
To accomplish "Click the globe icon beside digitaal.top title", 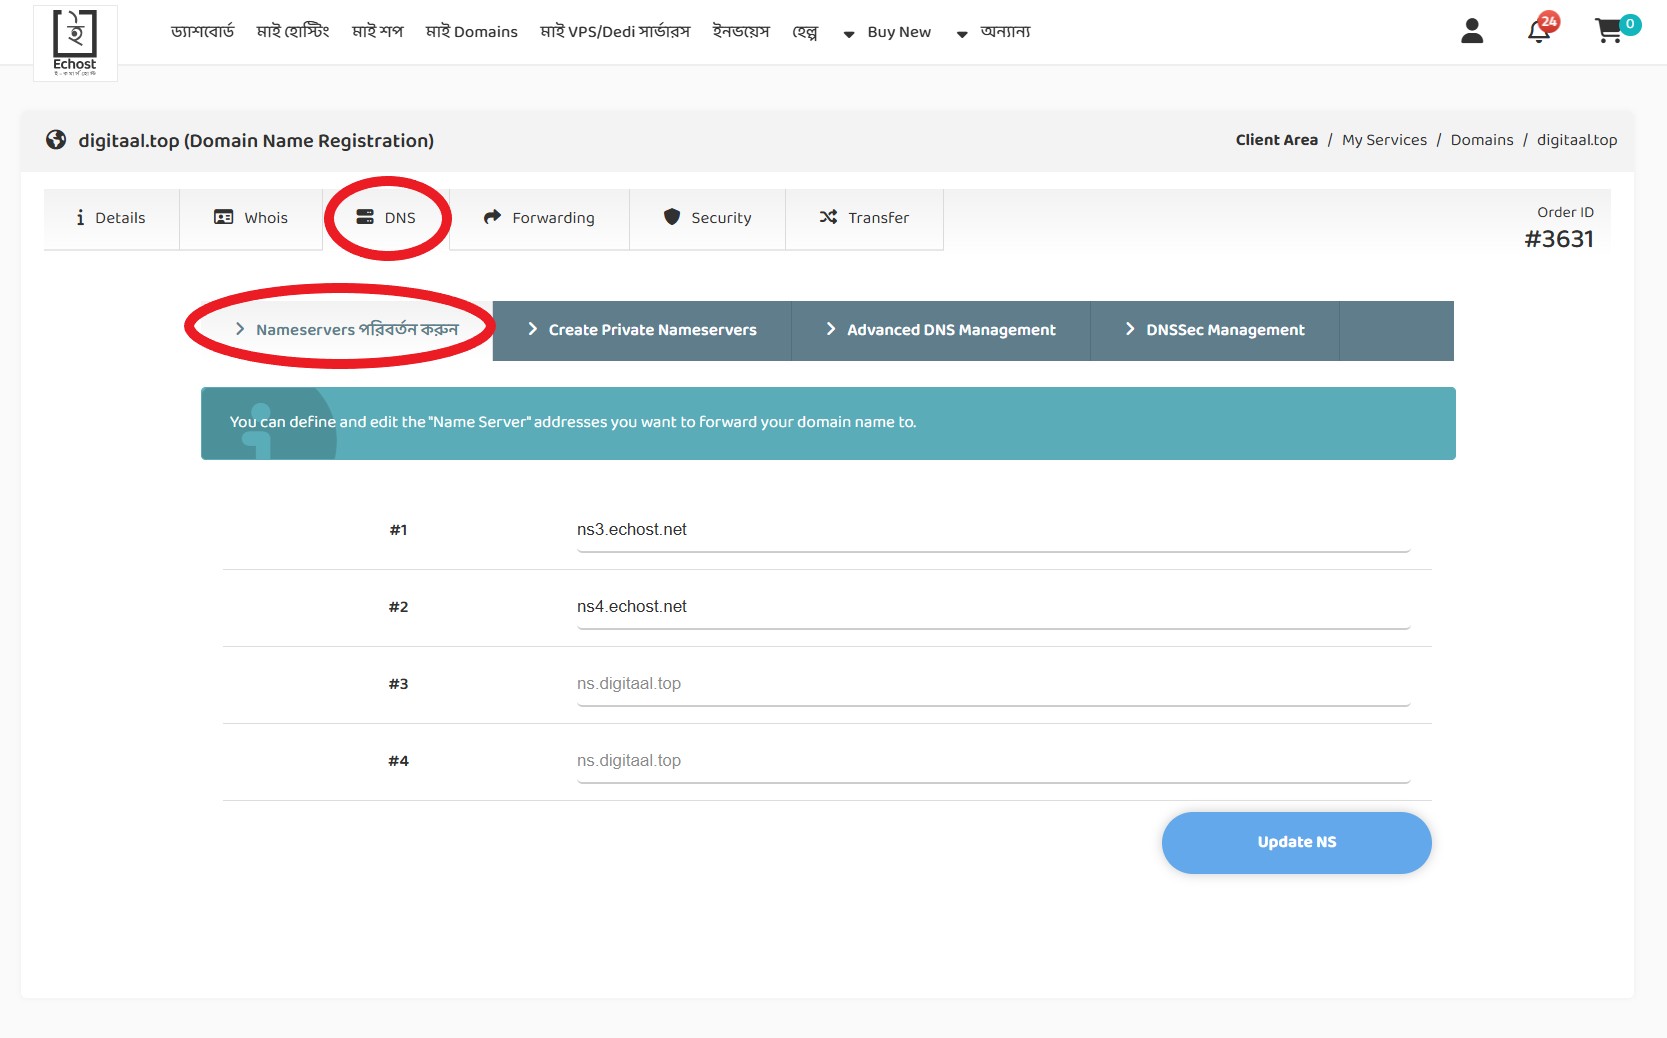I will pos(56,140).
